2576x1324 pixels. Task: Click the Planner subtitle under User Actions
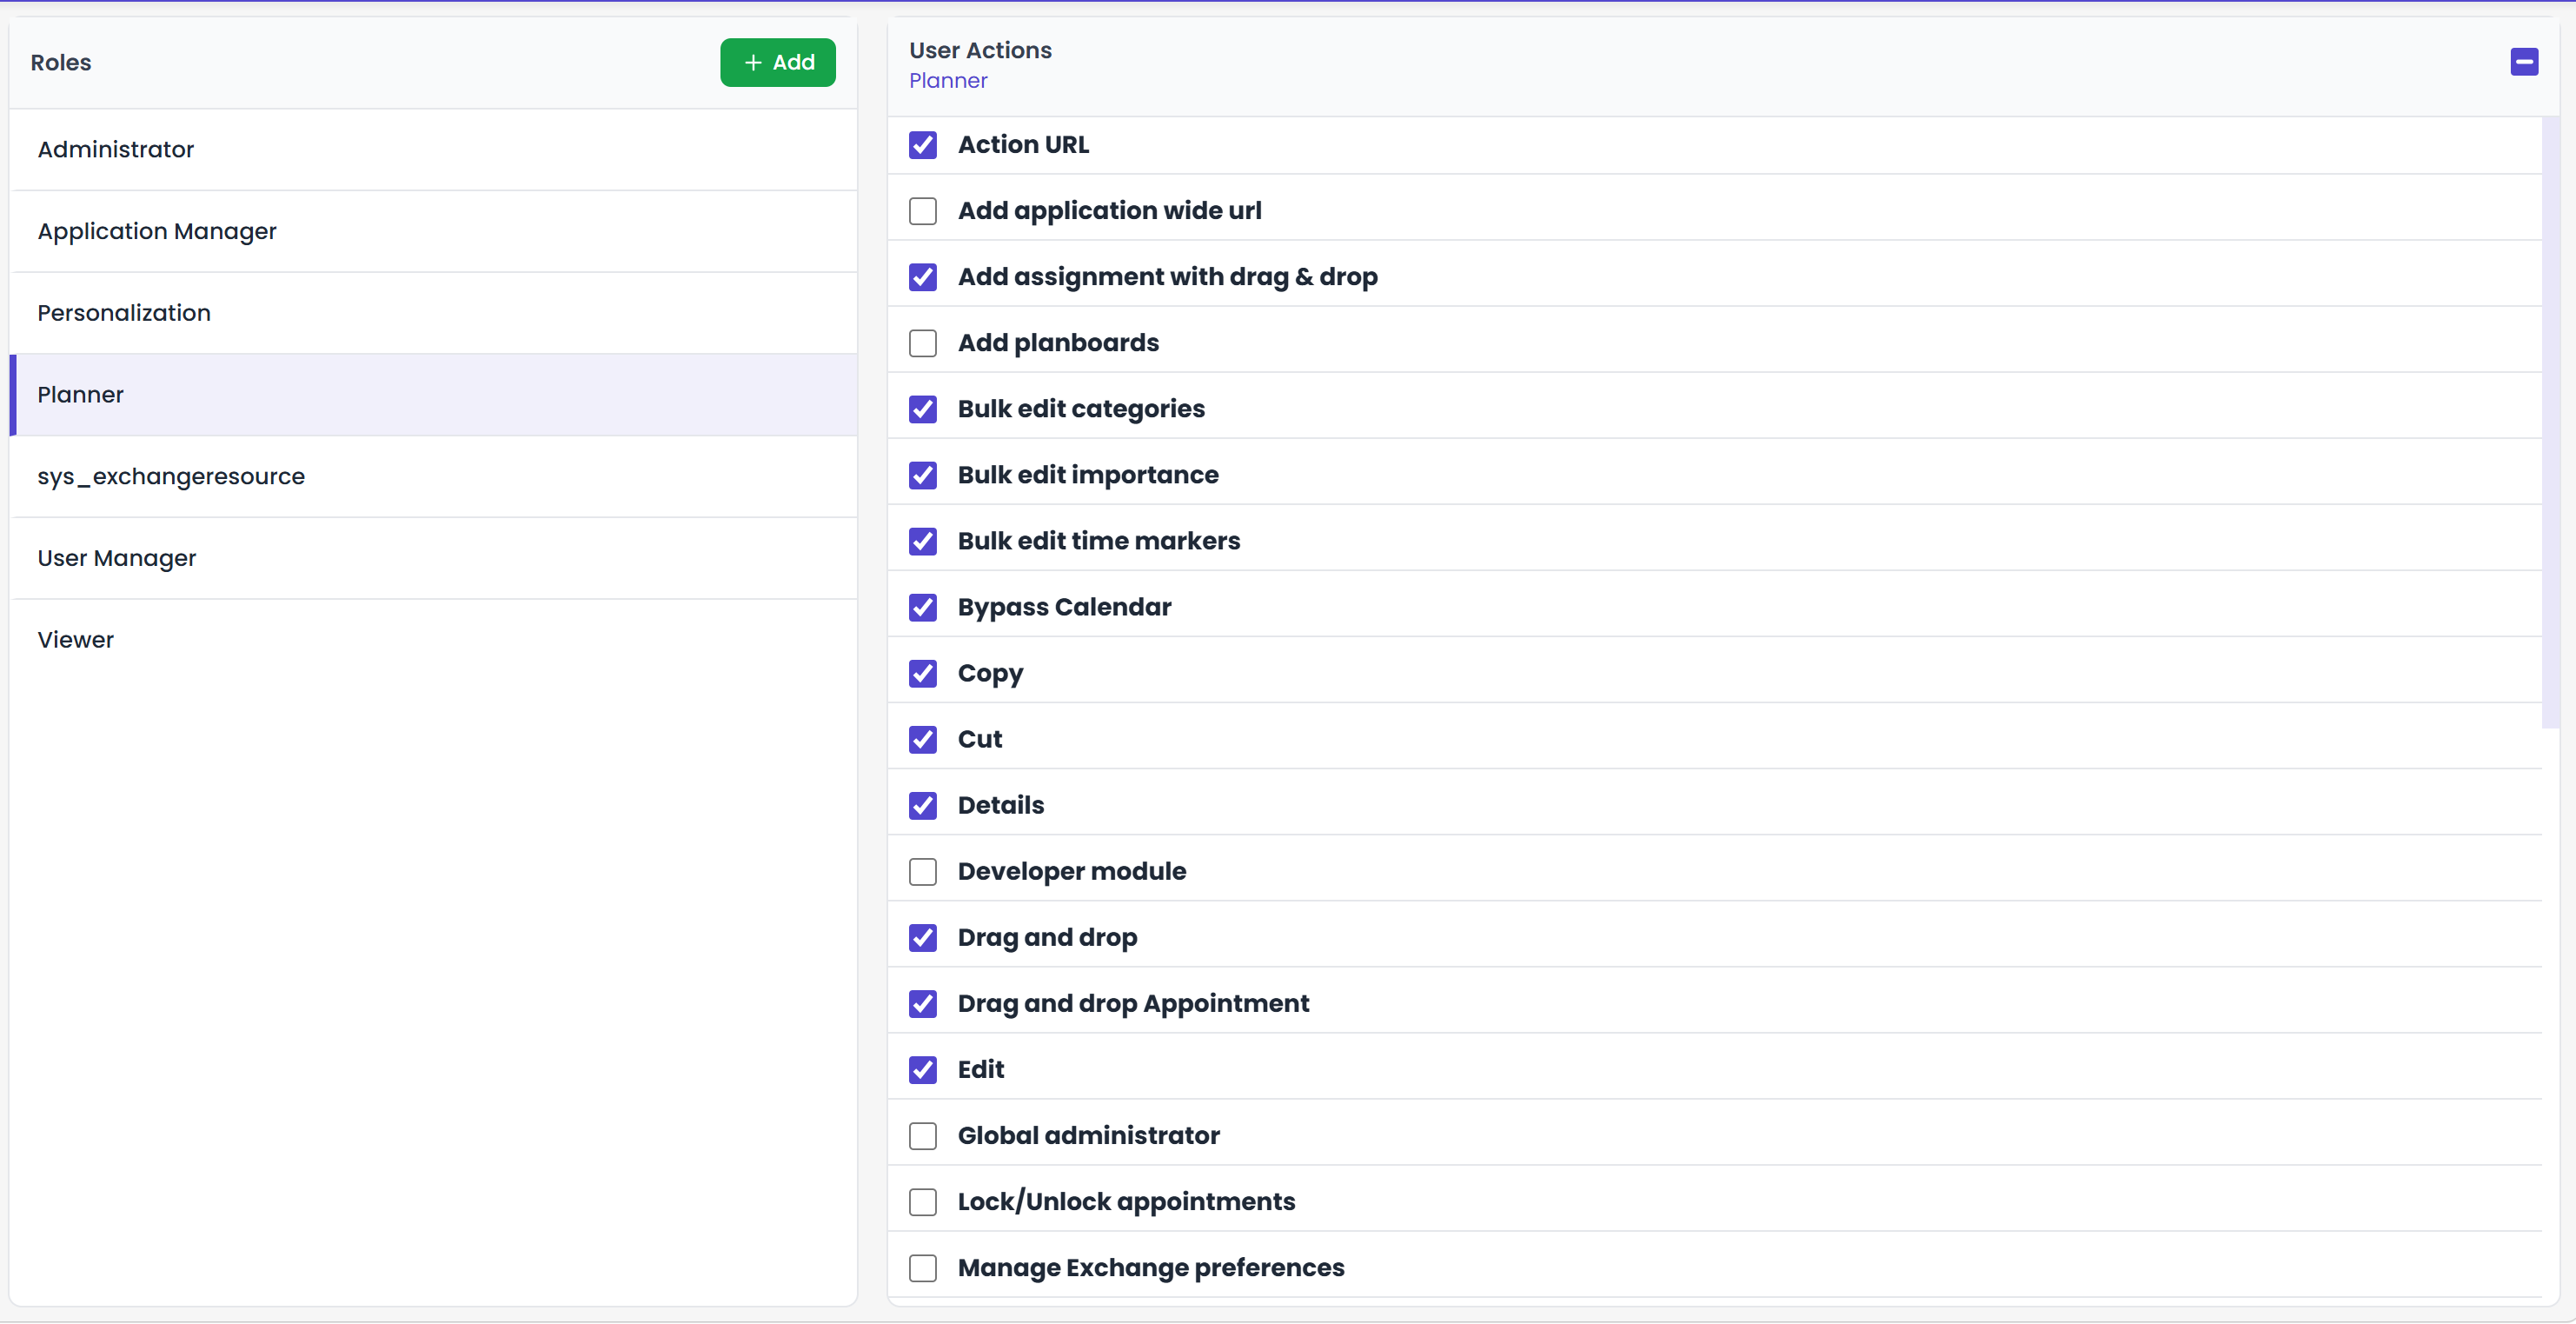tap(948, 81)
